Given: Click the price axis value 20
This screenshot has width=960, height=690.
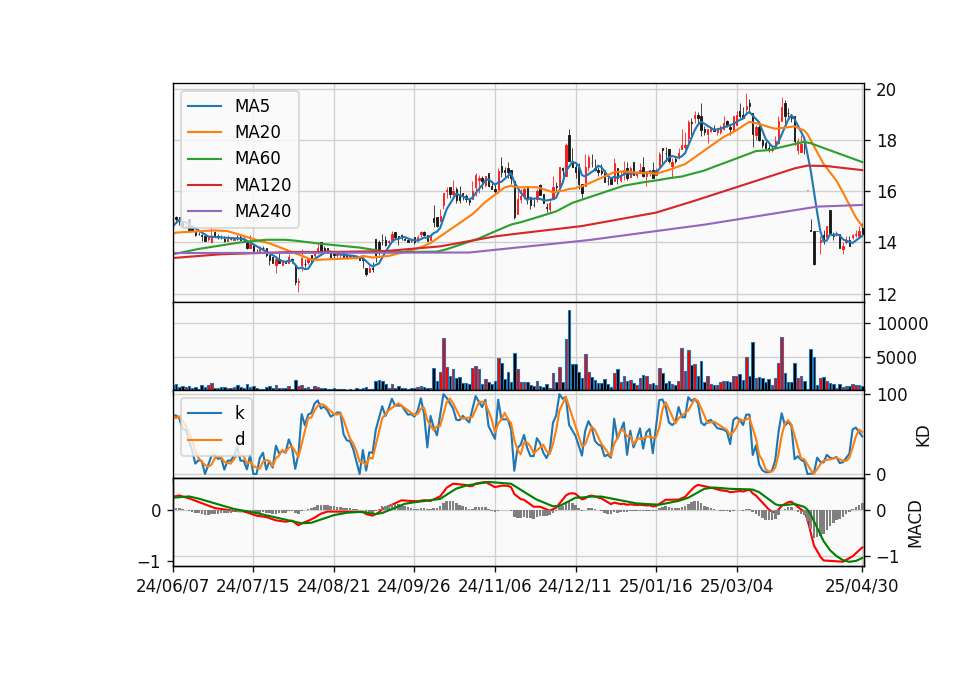Looking at the screenshot, I should [x=886, y=90].
